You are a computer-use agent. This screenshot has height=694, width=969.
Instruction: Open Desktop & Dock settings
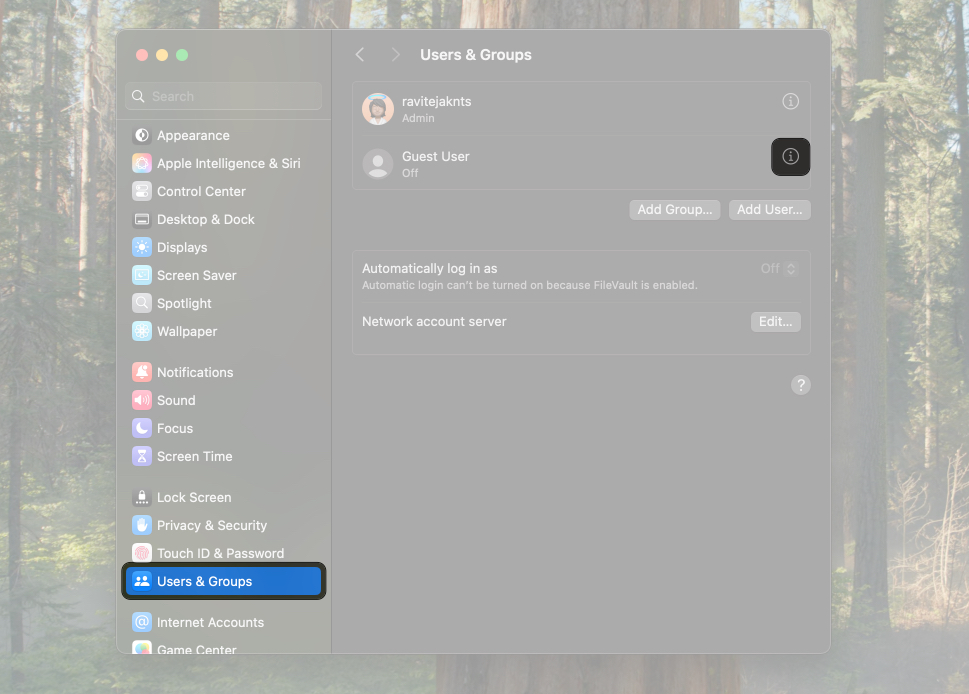pyautogui.click(x=207, y=219)
